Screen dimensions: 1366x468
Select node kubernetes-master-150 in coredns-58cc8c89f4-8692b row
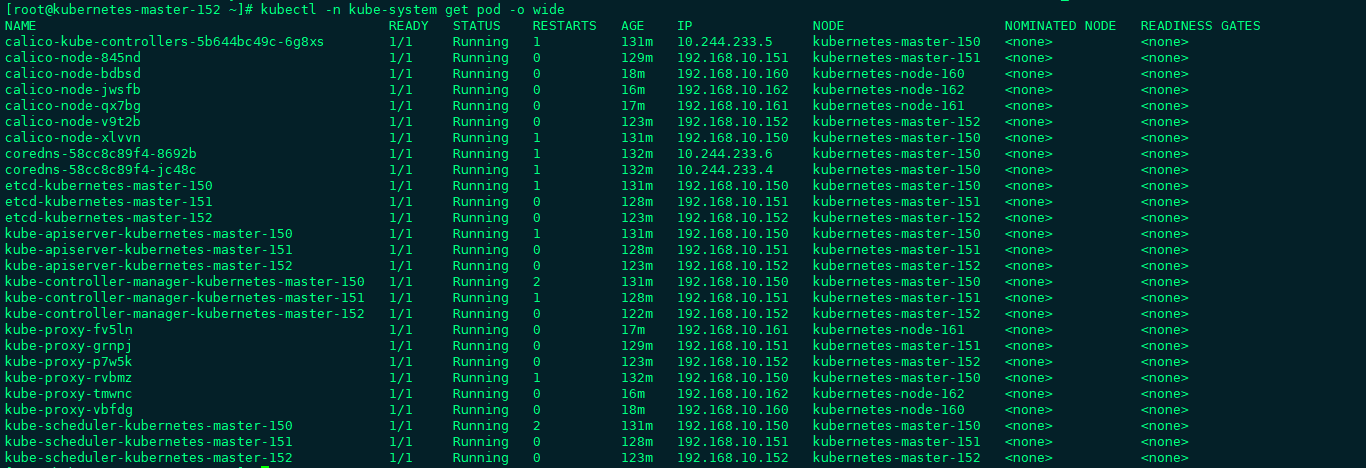point(897,154)
